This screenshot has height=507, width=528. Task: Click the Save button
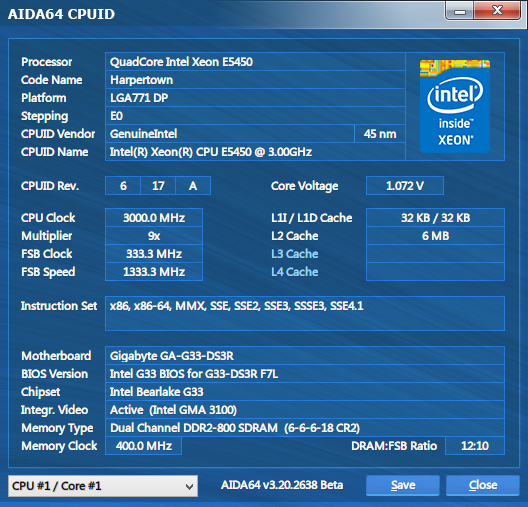[403, 485]
